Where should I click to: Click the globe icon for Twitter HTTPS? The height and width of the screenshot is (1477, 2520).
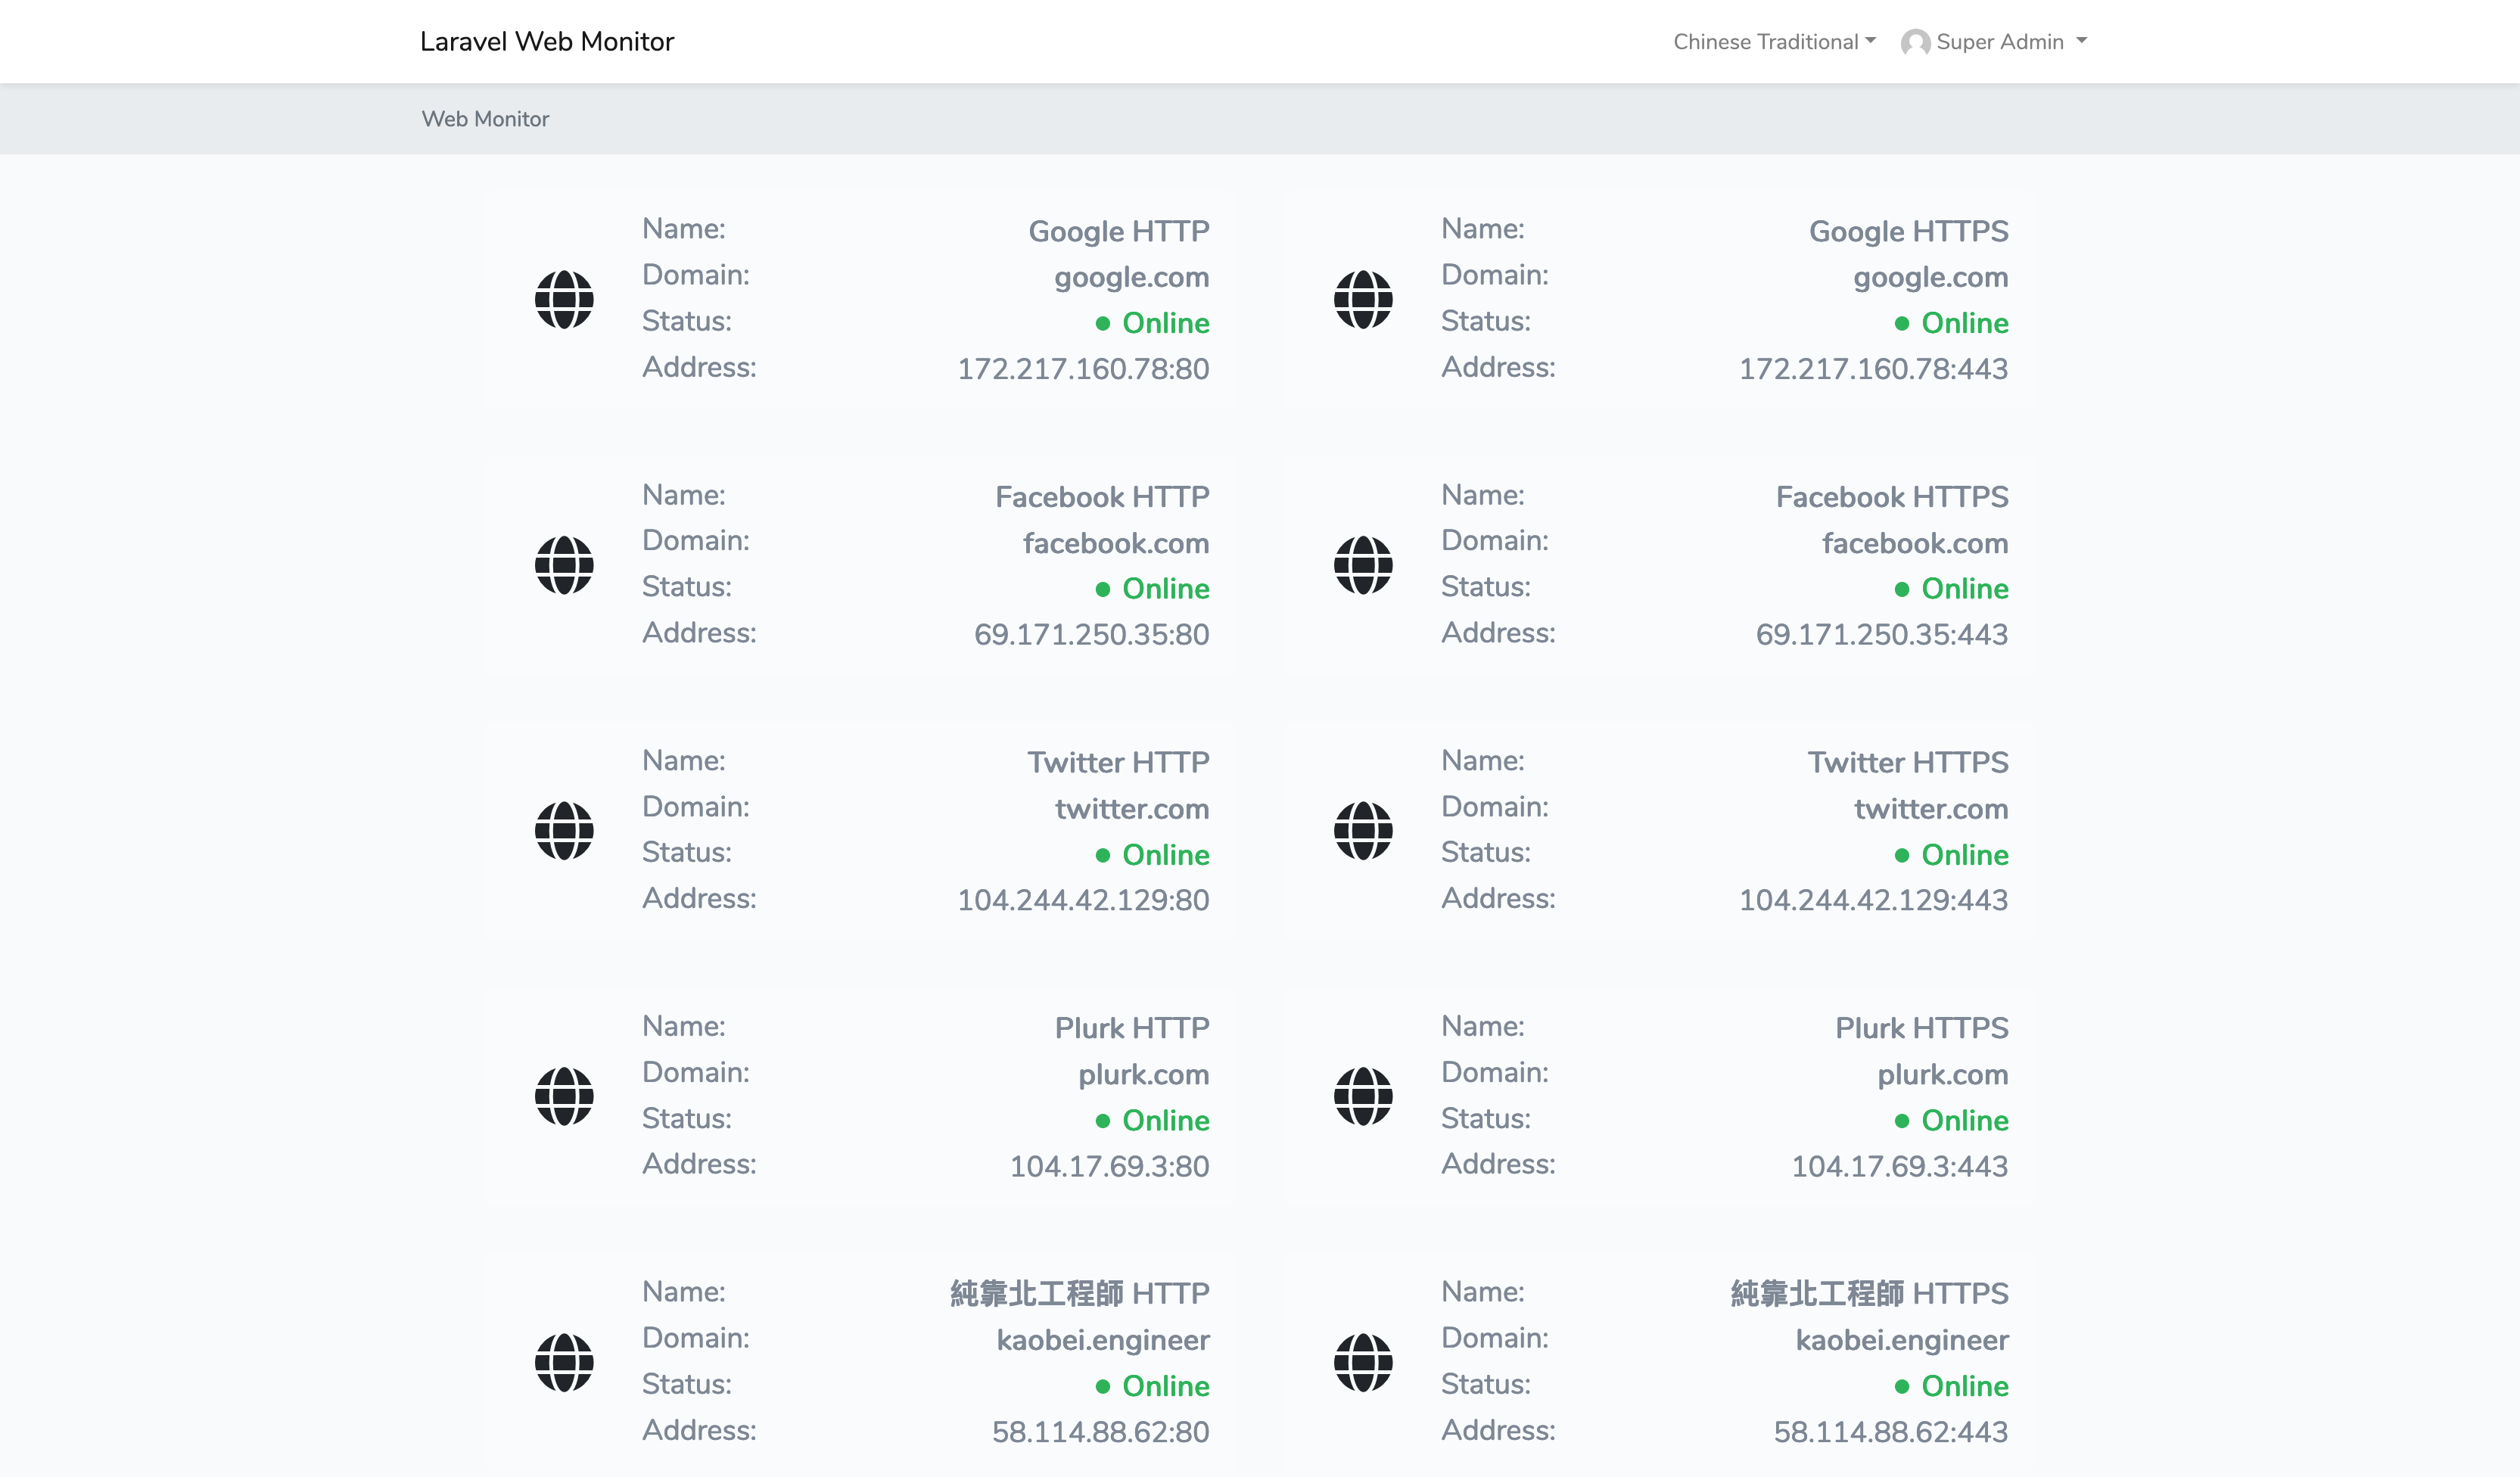click(1363, 830)
